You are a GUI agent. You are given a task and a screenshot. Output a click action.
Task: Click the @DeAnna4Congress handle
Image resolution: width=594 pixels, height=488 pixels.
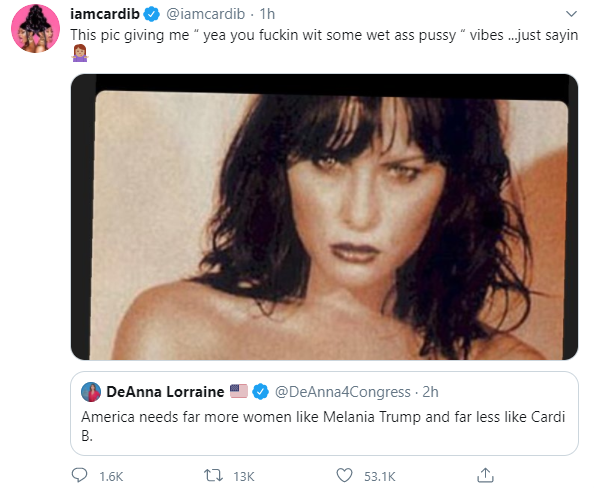(x=342, y=392)
